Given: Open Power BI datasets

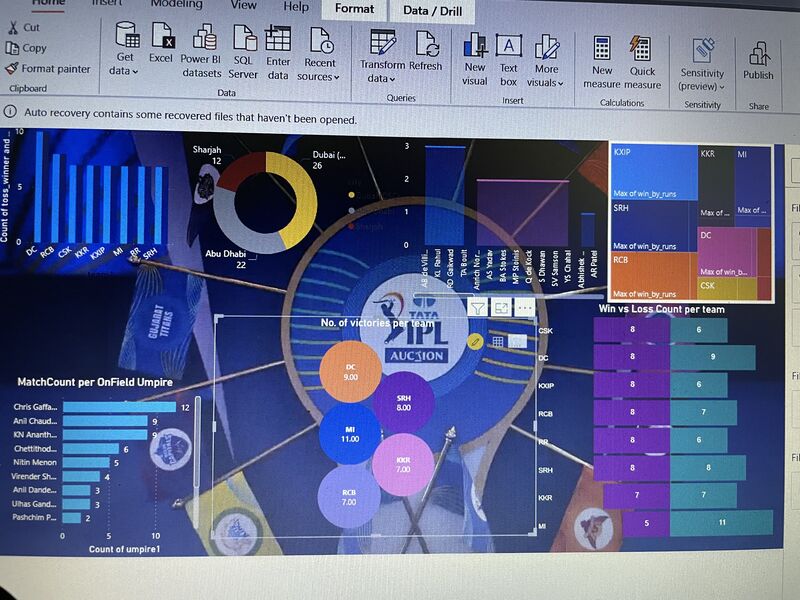Looking at the screenshot, I should tap(202, 51).
